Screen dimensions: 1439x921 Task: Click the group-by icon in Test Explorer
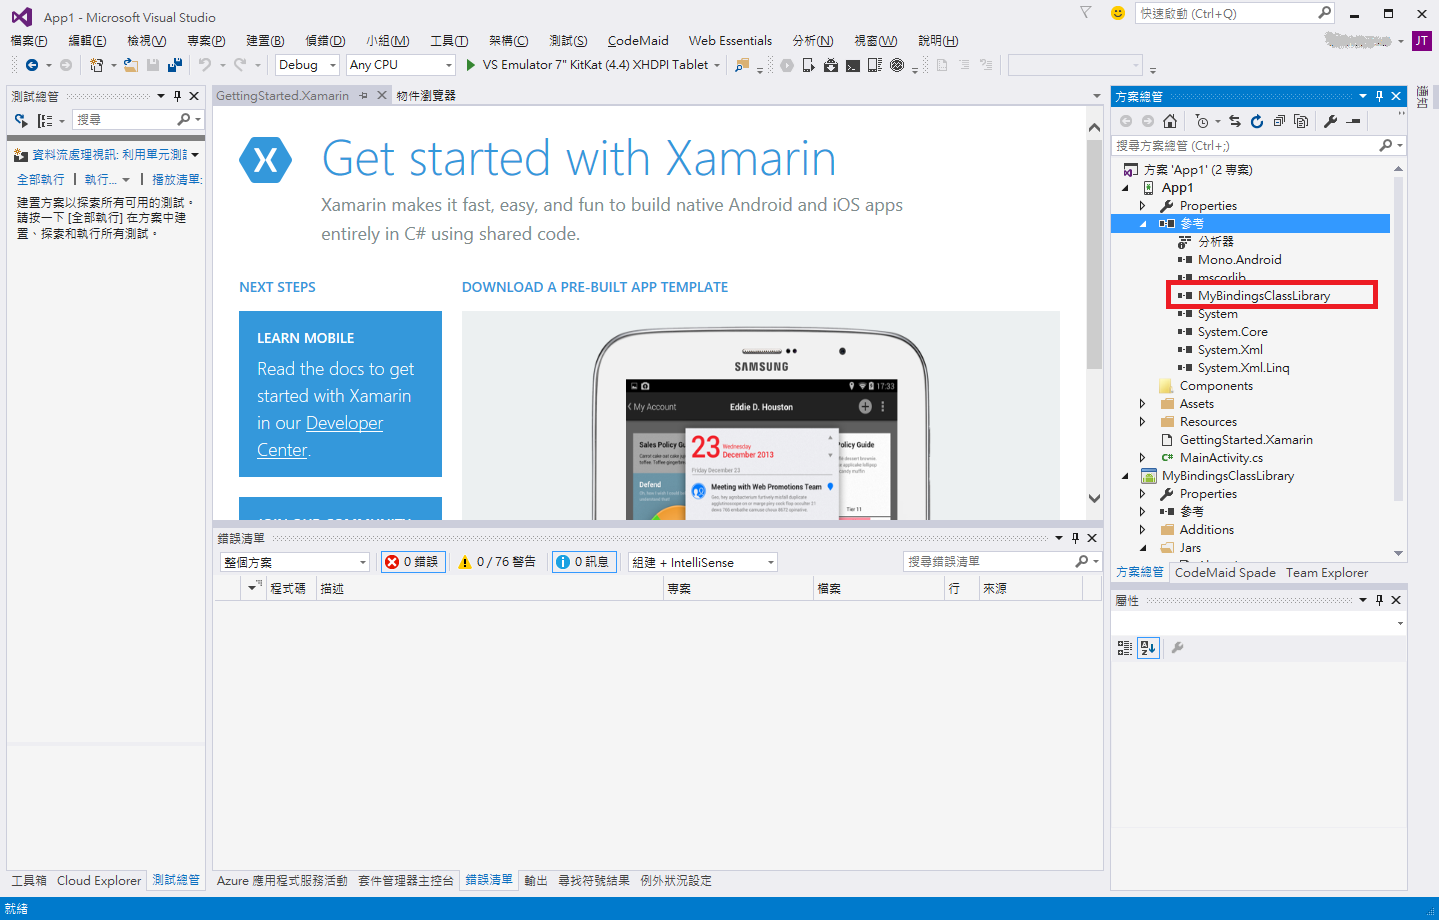[x=45, y=120]
